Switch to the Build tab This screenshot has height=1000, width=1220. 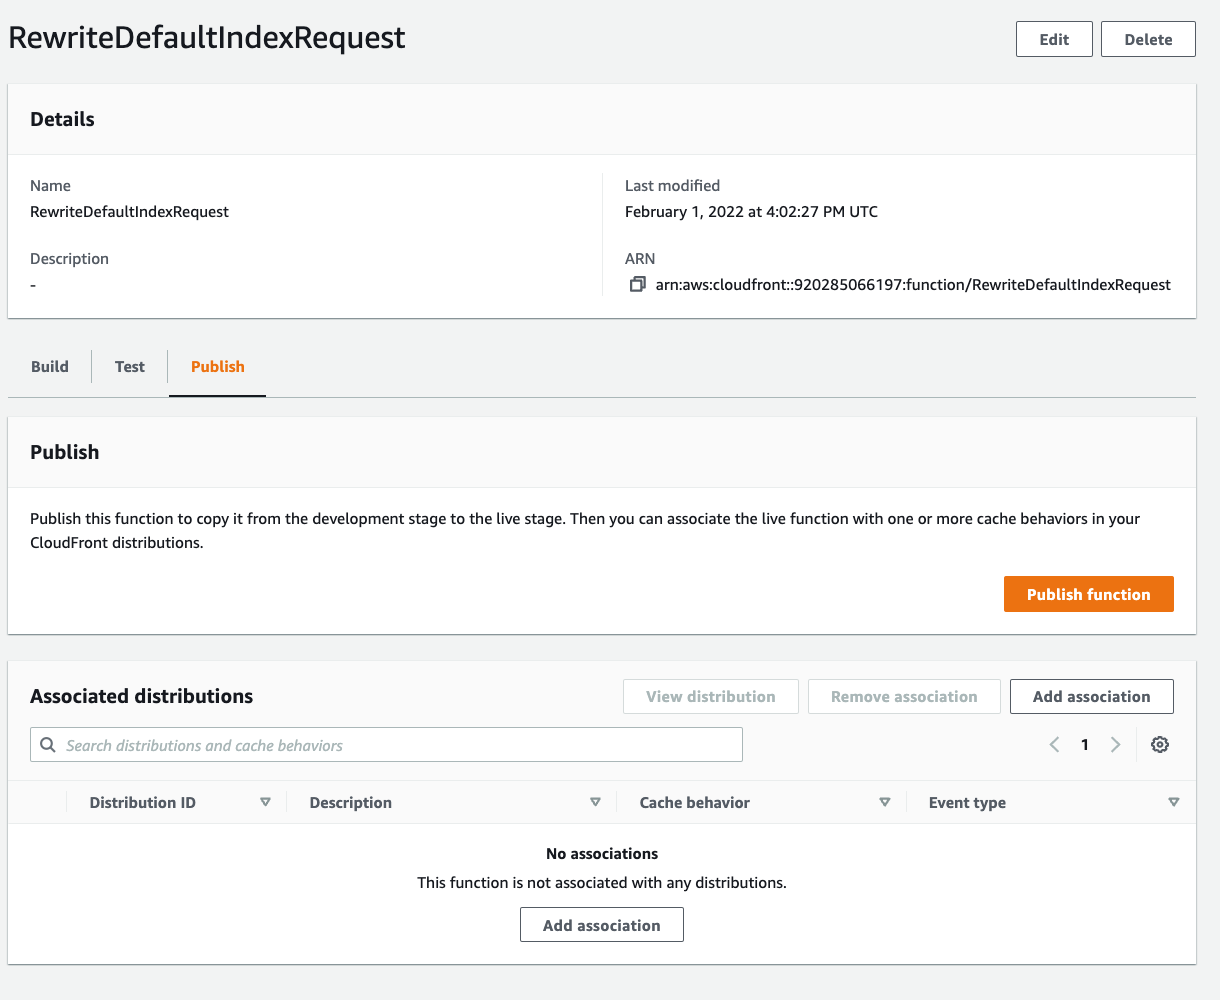tap(48, 366)
